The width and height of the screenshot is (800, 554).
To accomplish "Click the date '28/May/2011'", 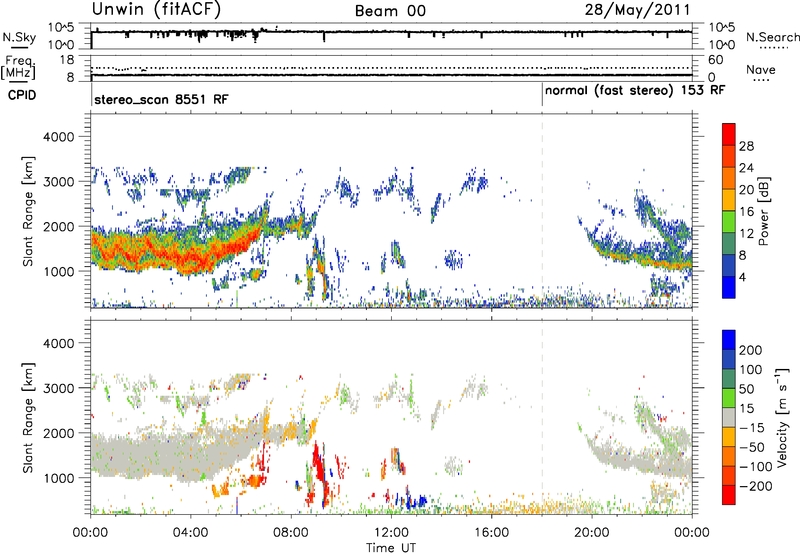I will (637, 9).
